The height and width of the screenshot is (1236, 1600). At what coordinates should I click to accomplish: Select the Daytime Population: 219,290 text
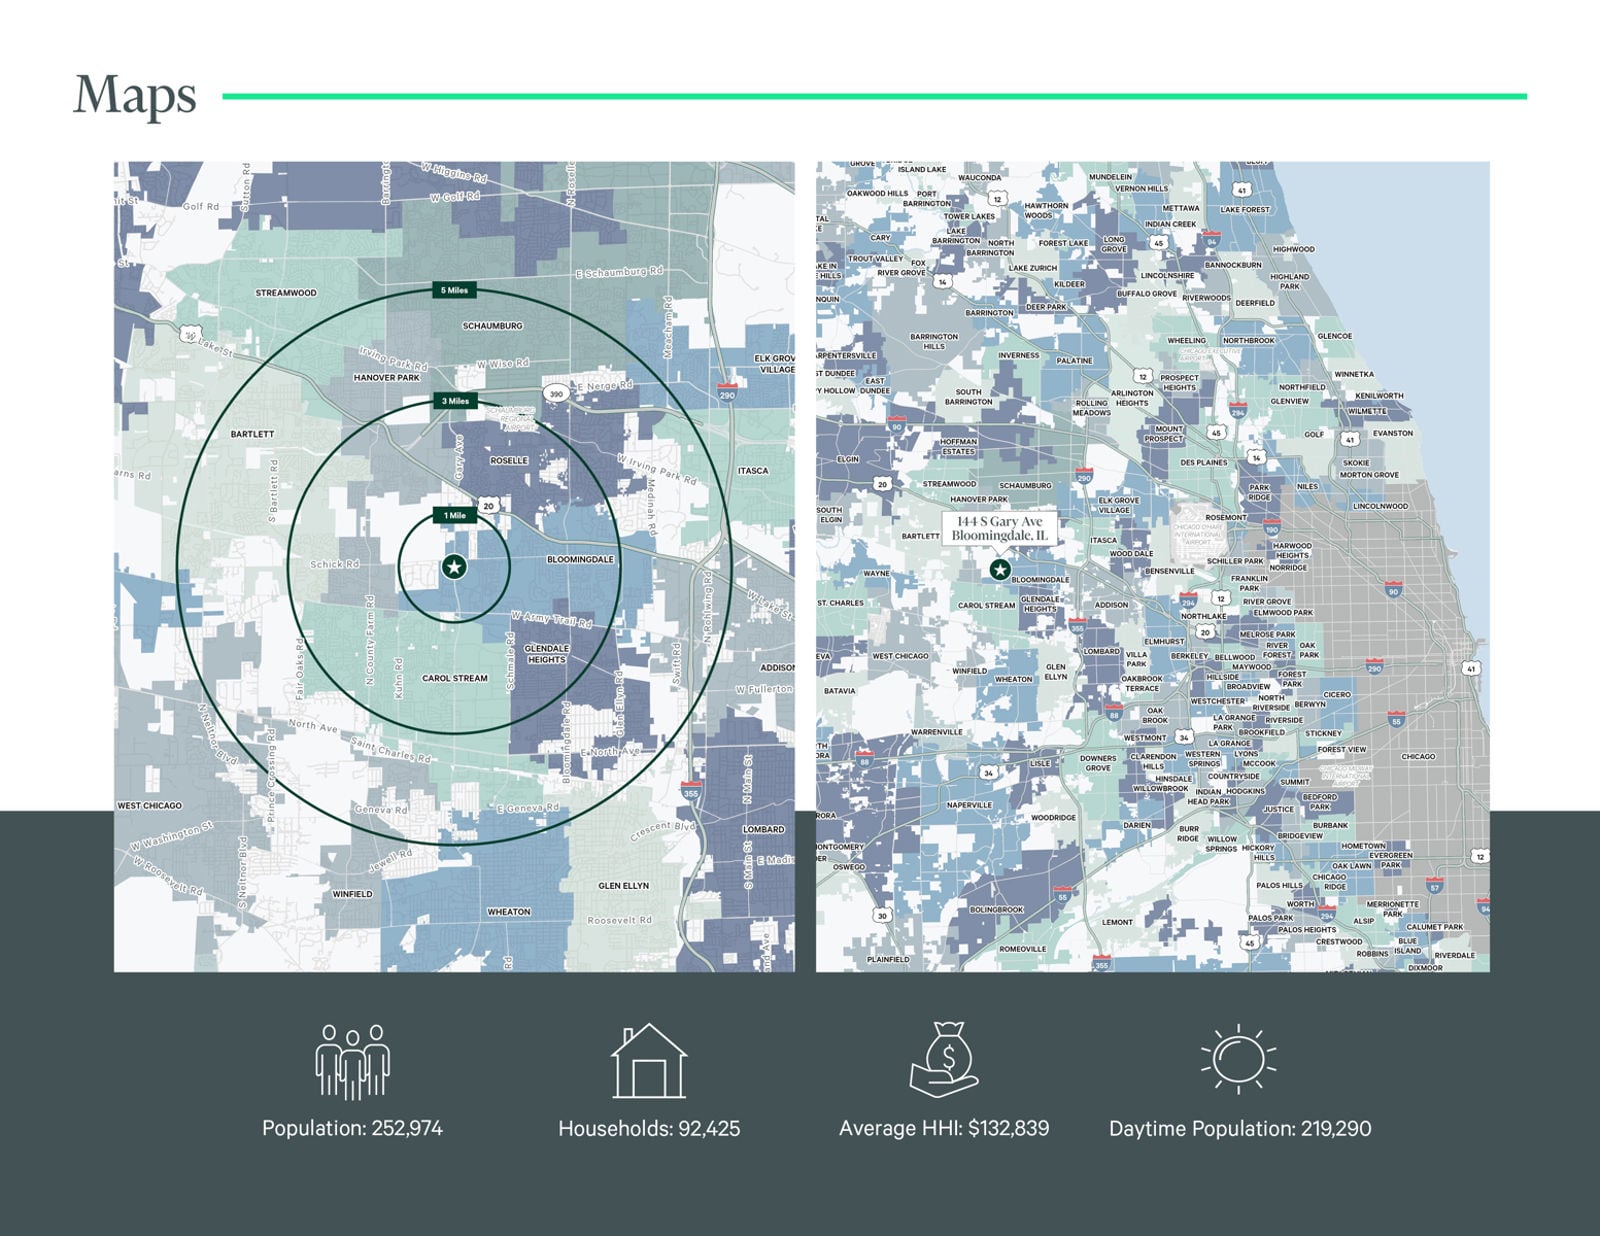1240,1128
